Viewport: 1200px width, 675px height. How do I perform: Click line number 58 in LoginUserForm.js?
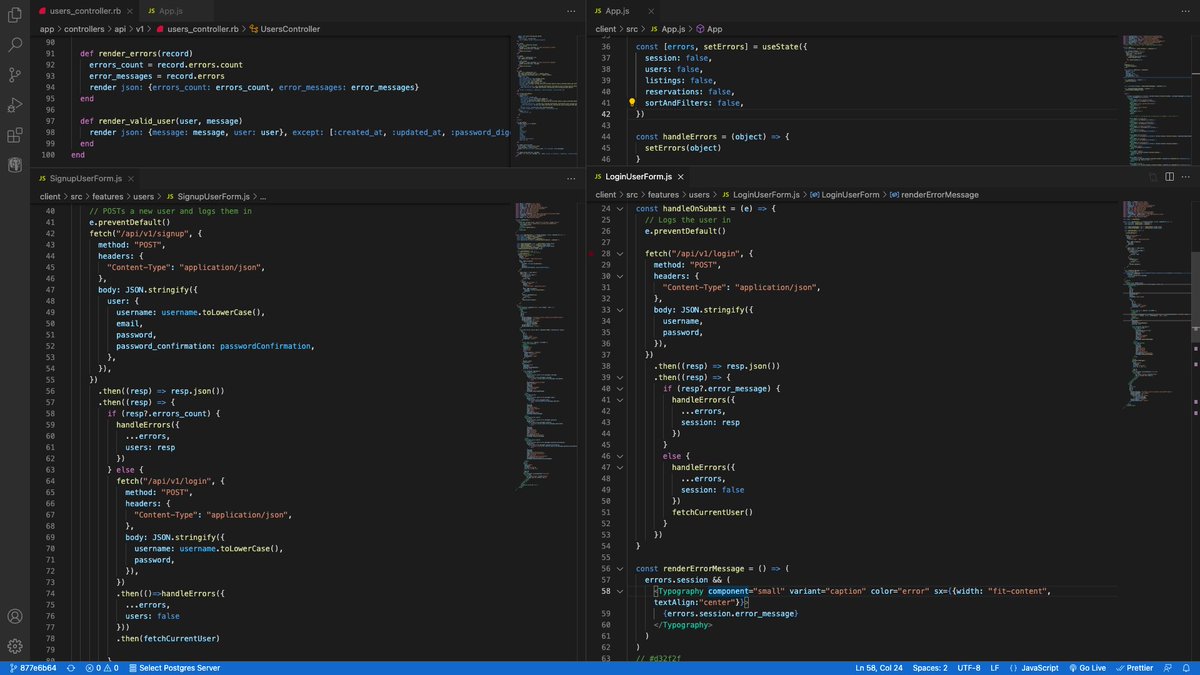coord(606,591)
